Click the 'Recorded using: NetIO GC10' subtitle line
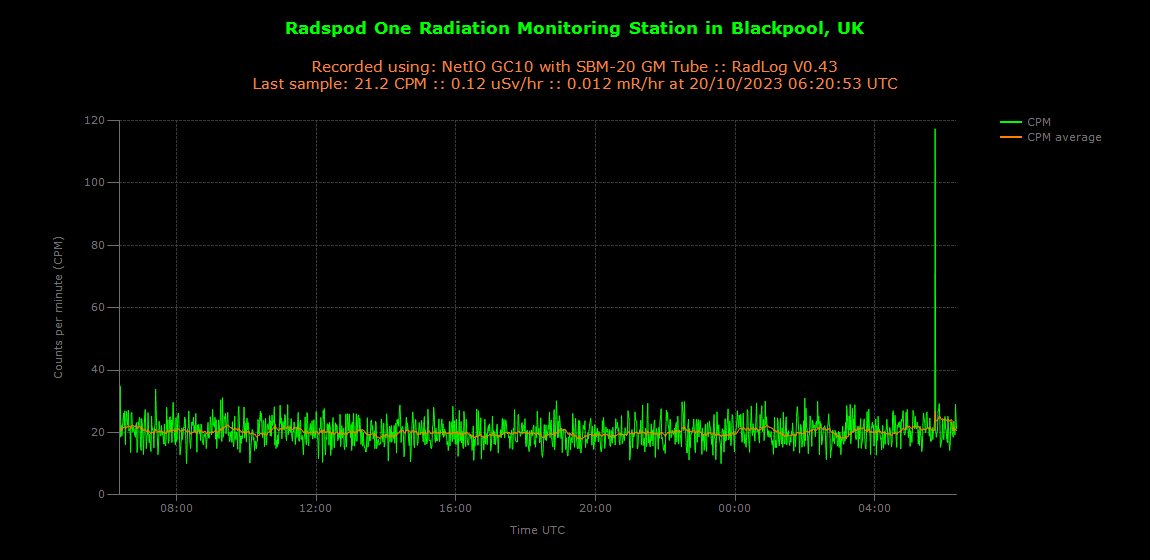The width and height of the screenshot is (1150, 560). pos(574,67)
